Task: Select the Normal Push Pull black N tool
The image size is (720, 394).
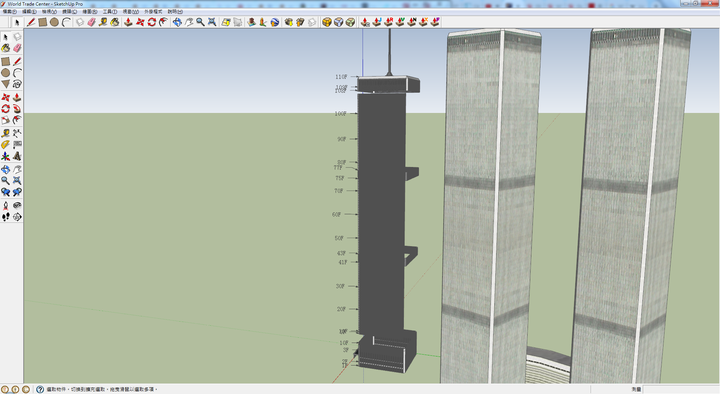Action: coord(412,22)
